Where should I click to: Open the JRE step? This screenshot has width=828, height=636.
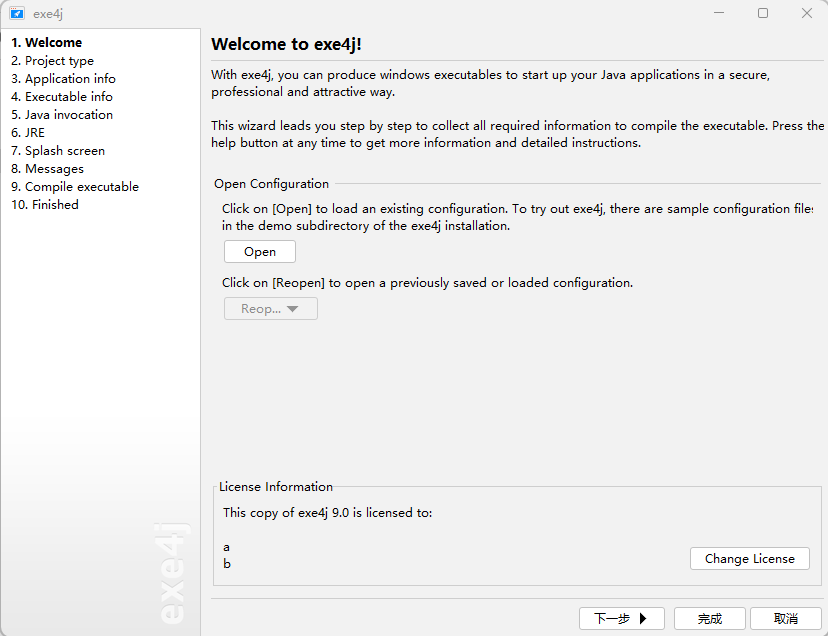tap(28, 133)
